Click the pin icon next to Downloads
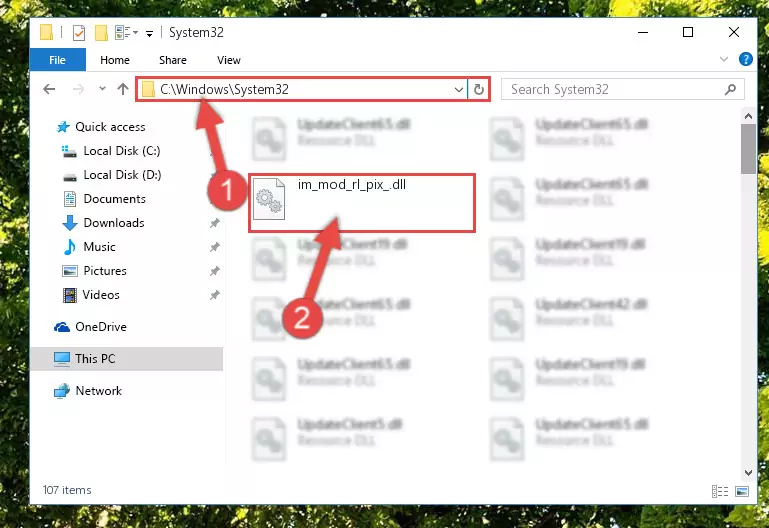This screenshot has height=528, width=769. (214, 223)
